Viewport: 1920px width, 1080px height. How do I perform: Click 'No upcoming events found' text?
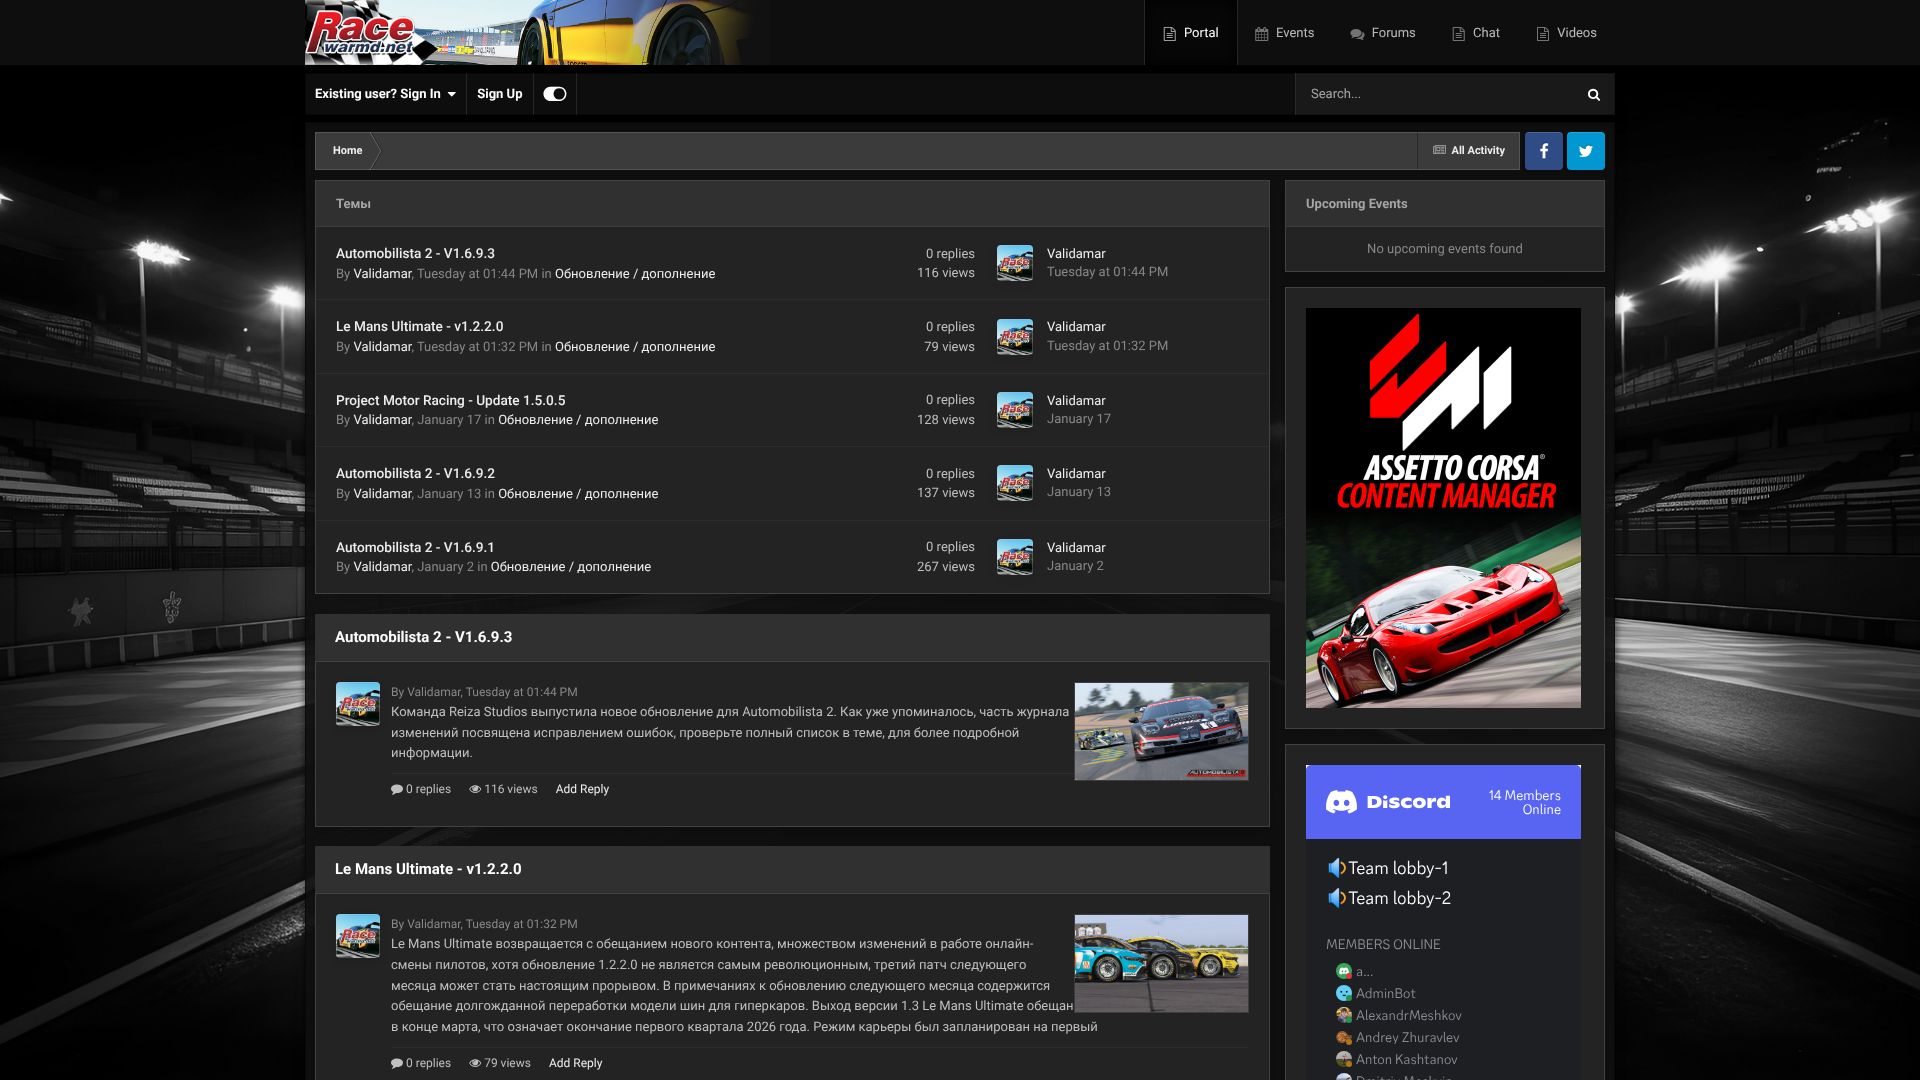click(1444, 249)
